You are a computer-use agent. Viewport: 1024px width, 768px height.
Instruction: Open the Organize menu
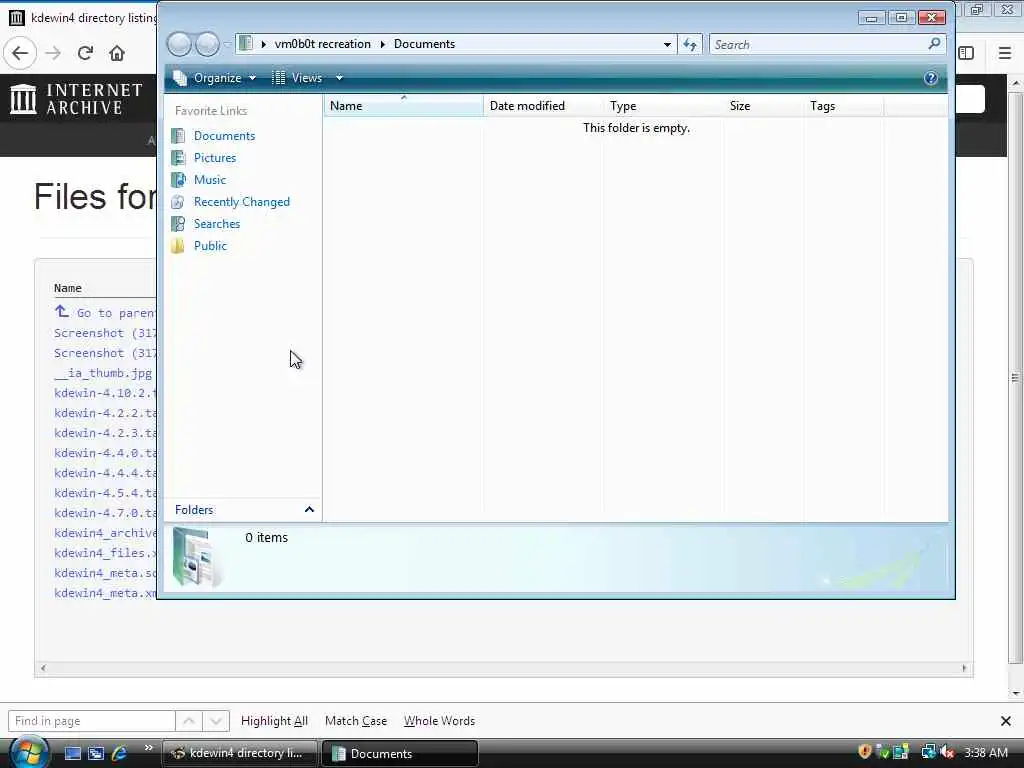point(215,78)
